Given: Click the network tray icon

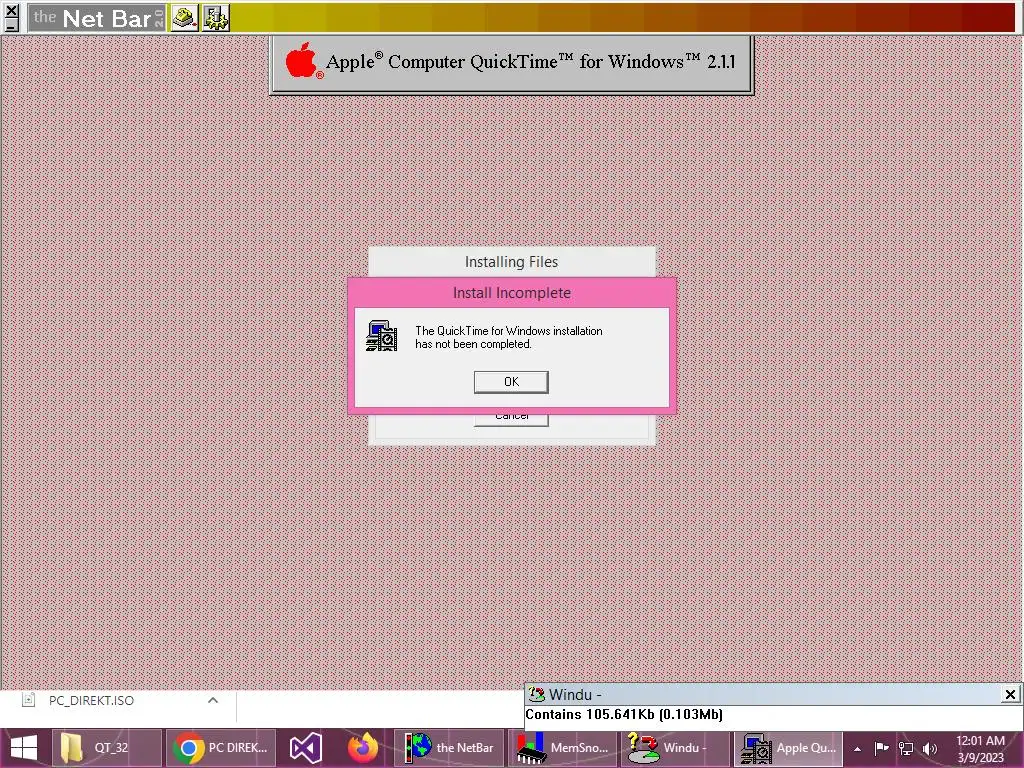Looking at the screenshot, I should tap(906, 749).
